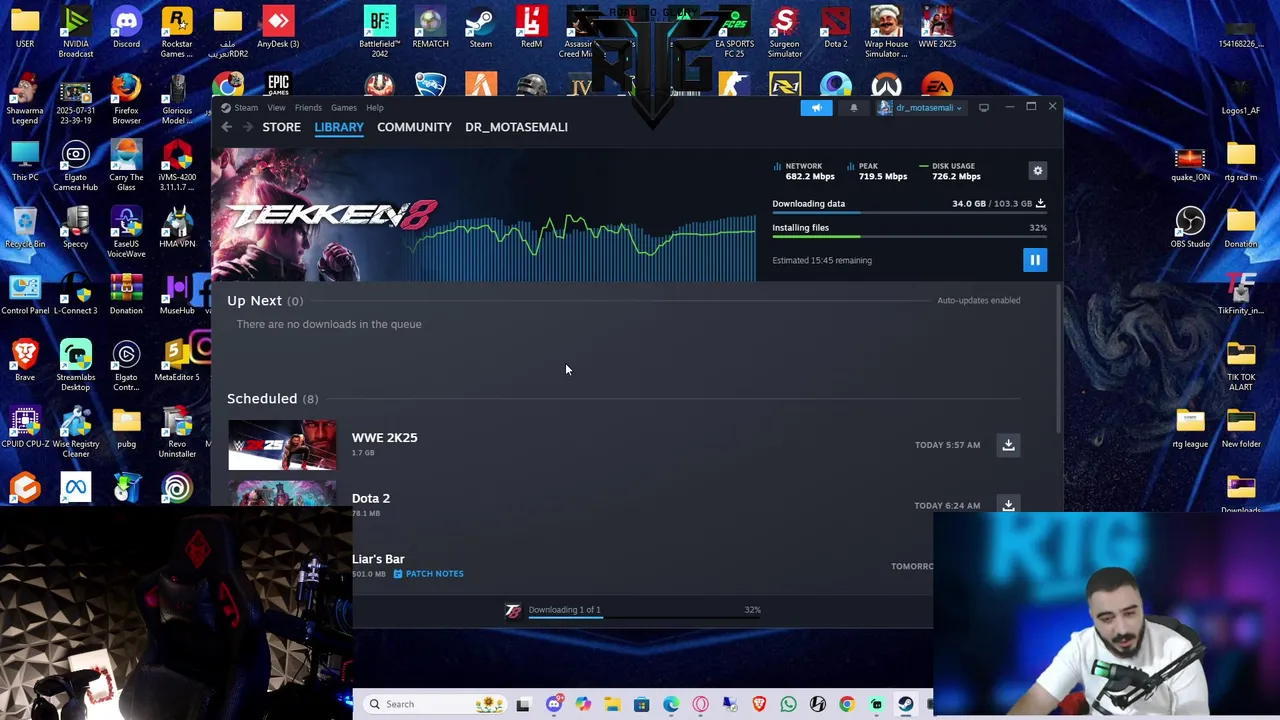Open Steam notifications bell
The width and height of the screenshot is (1280, 720).
(x=853, y=107)
